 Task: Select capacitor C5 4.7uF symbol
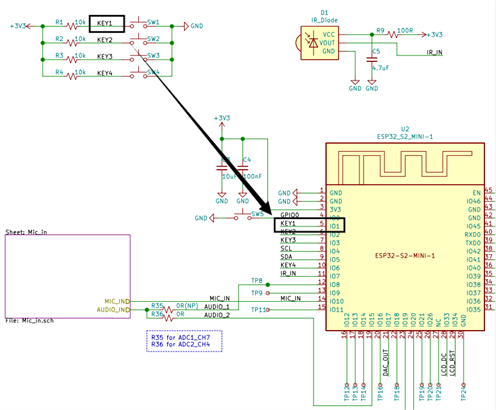pos(372,60)
